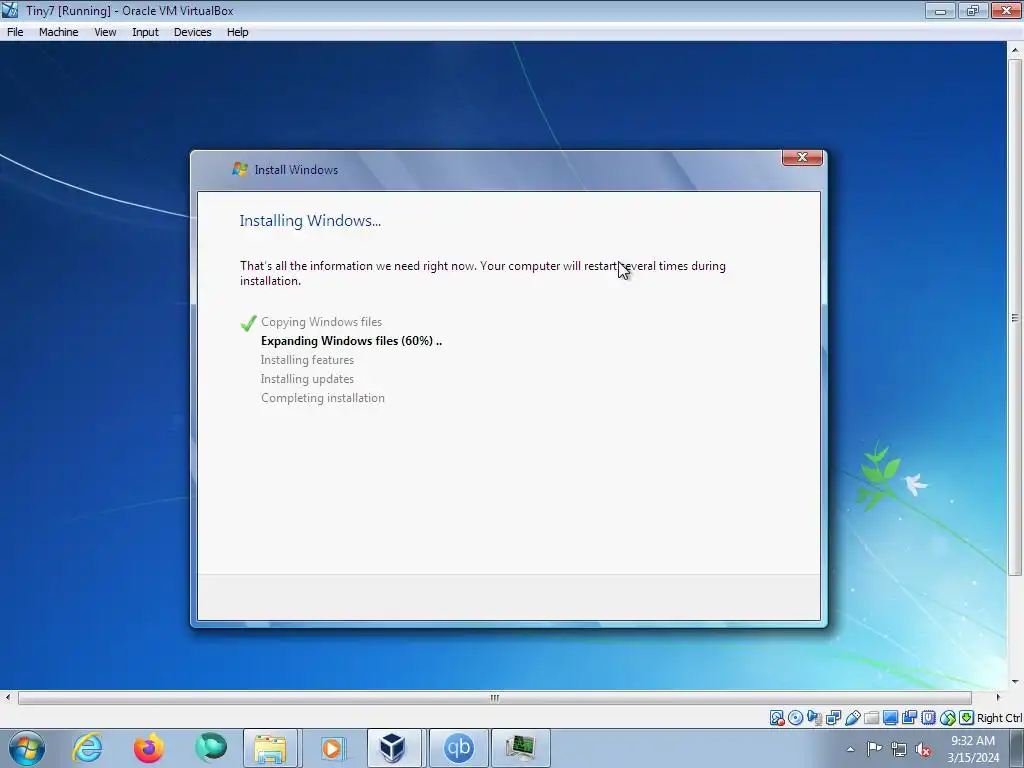
Task: Click the green checkmark beside Copying Windows files
Action: click(x=248, y=323)
